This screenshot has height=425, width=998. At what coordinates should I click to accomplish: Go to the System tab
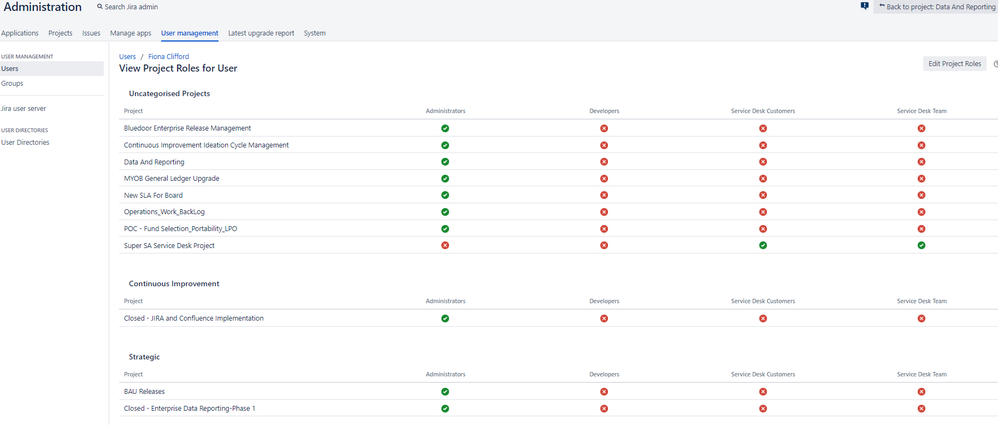tap(314, 33)
